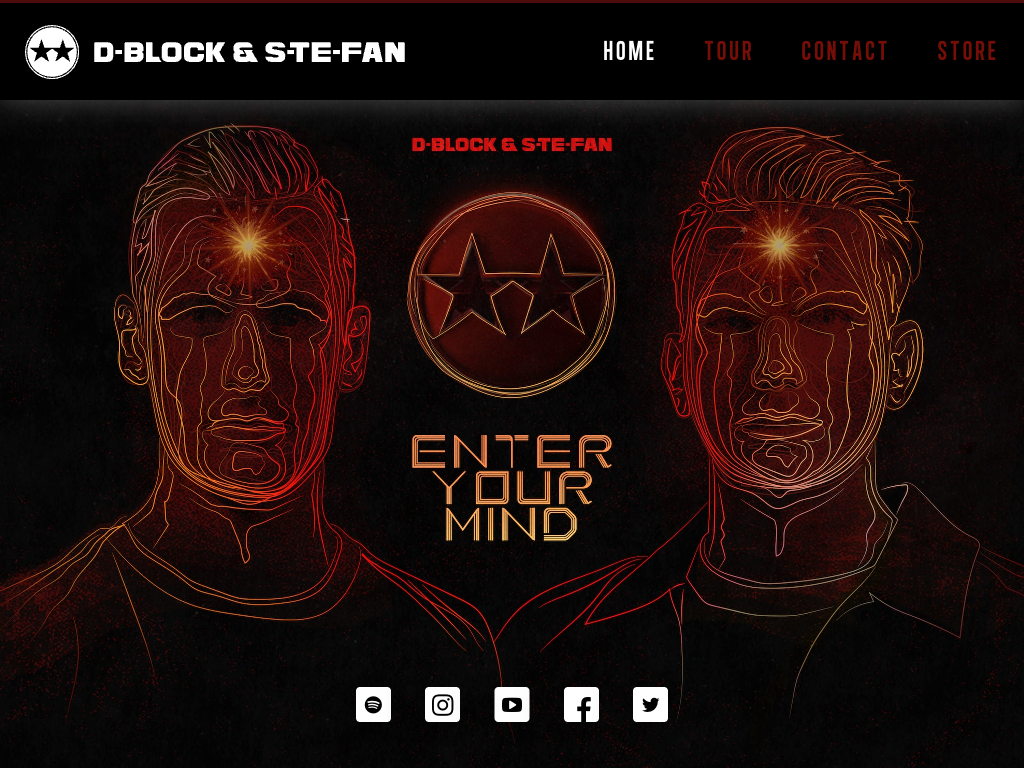This screenshot has width=1024, height=768.
Task: Open the Facebook social icon
Action: (x=581, y=705)
